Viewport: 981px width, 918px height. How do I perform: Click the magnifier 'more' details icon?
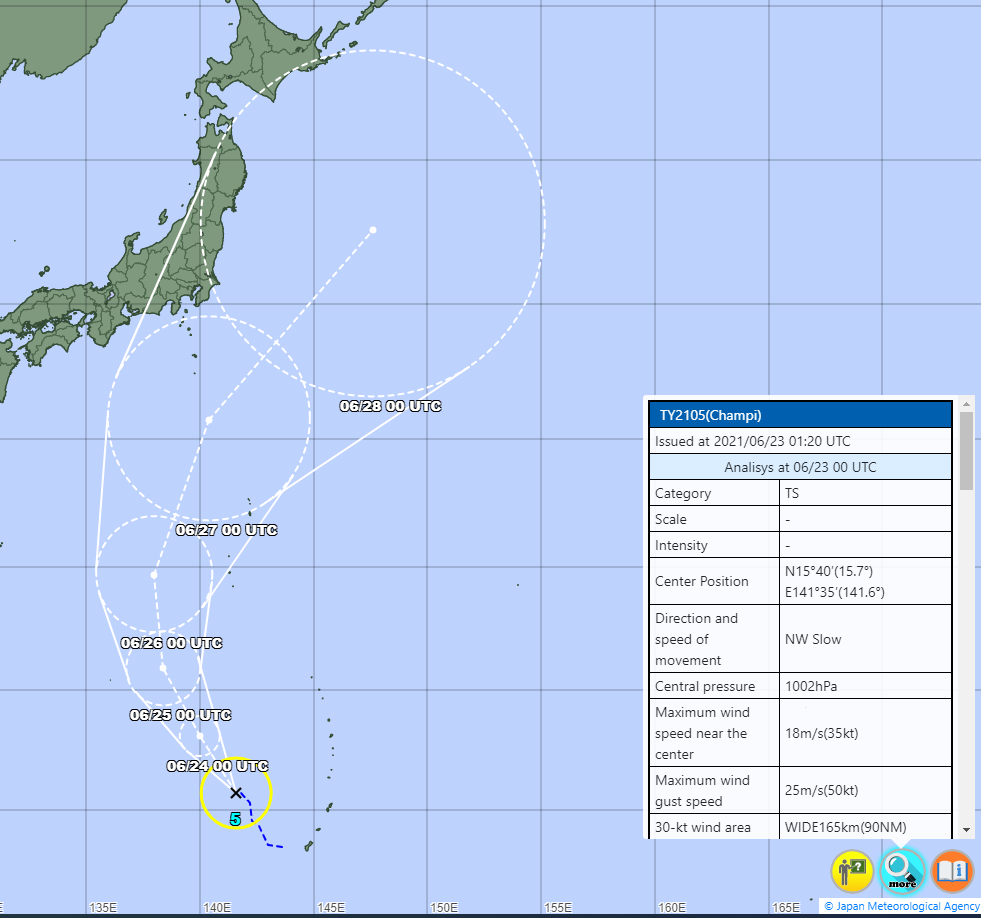(x=902, y=870)
